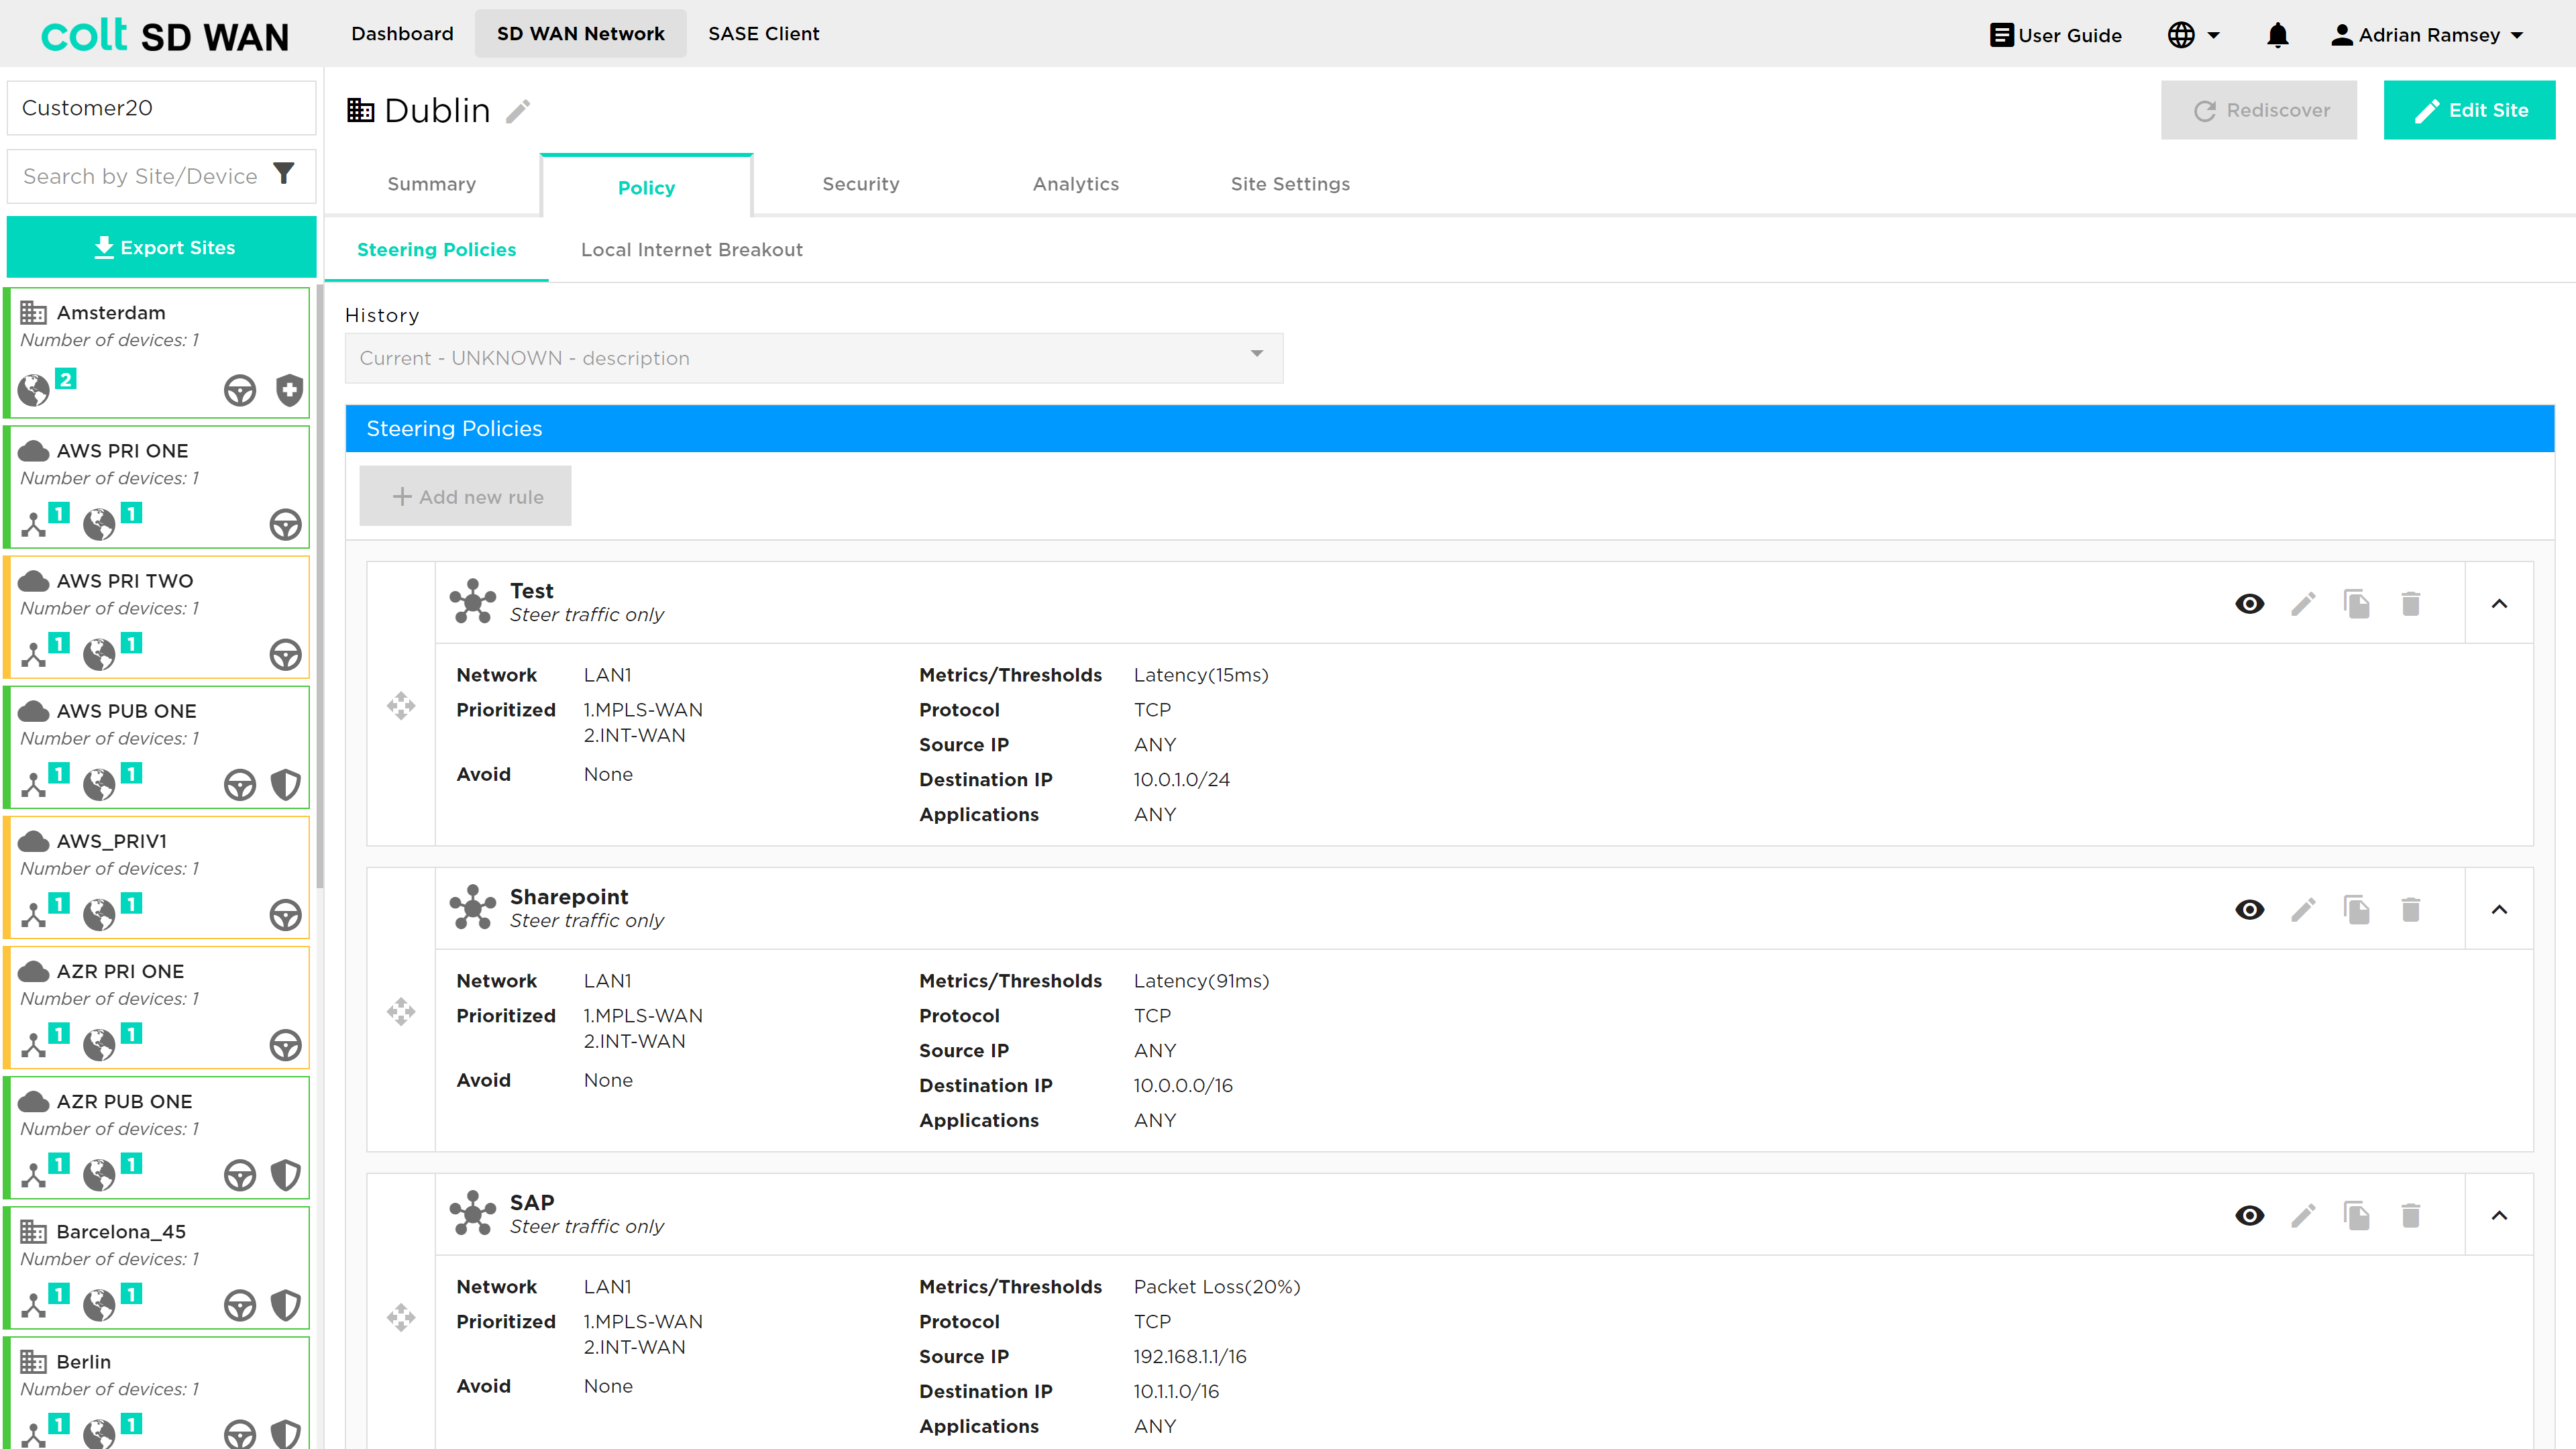Click Barcelona_45 steering wheel icon
The width and height of the screenshot is (2576, 1449).
pyautogui.click(x=240, y=1305)
